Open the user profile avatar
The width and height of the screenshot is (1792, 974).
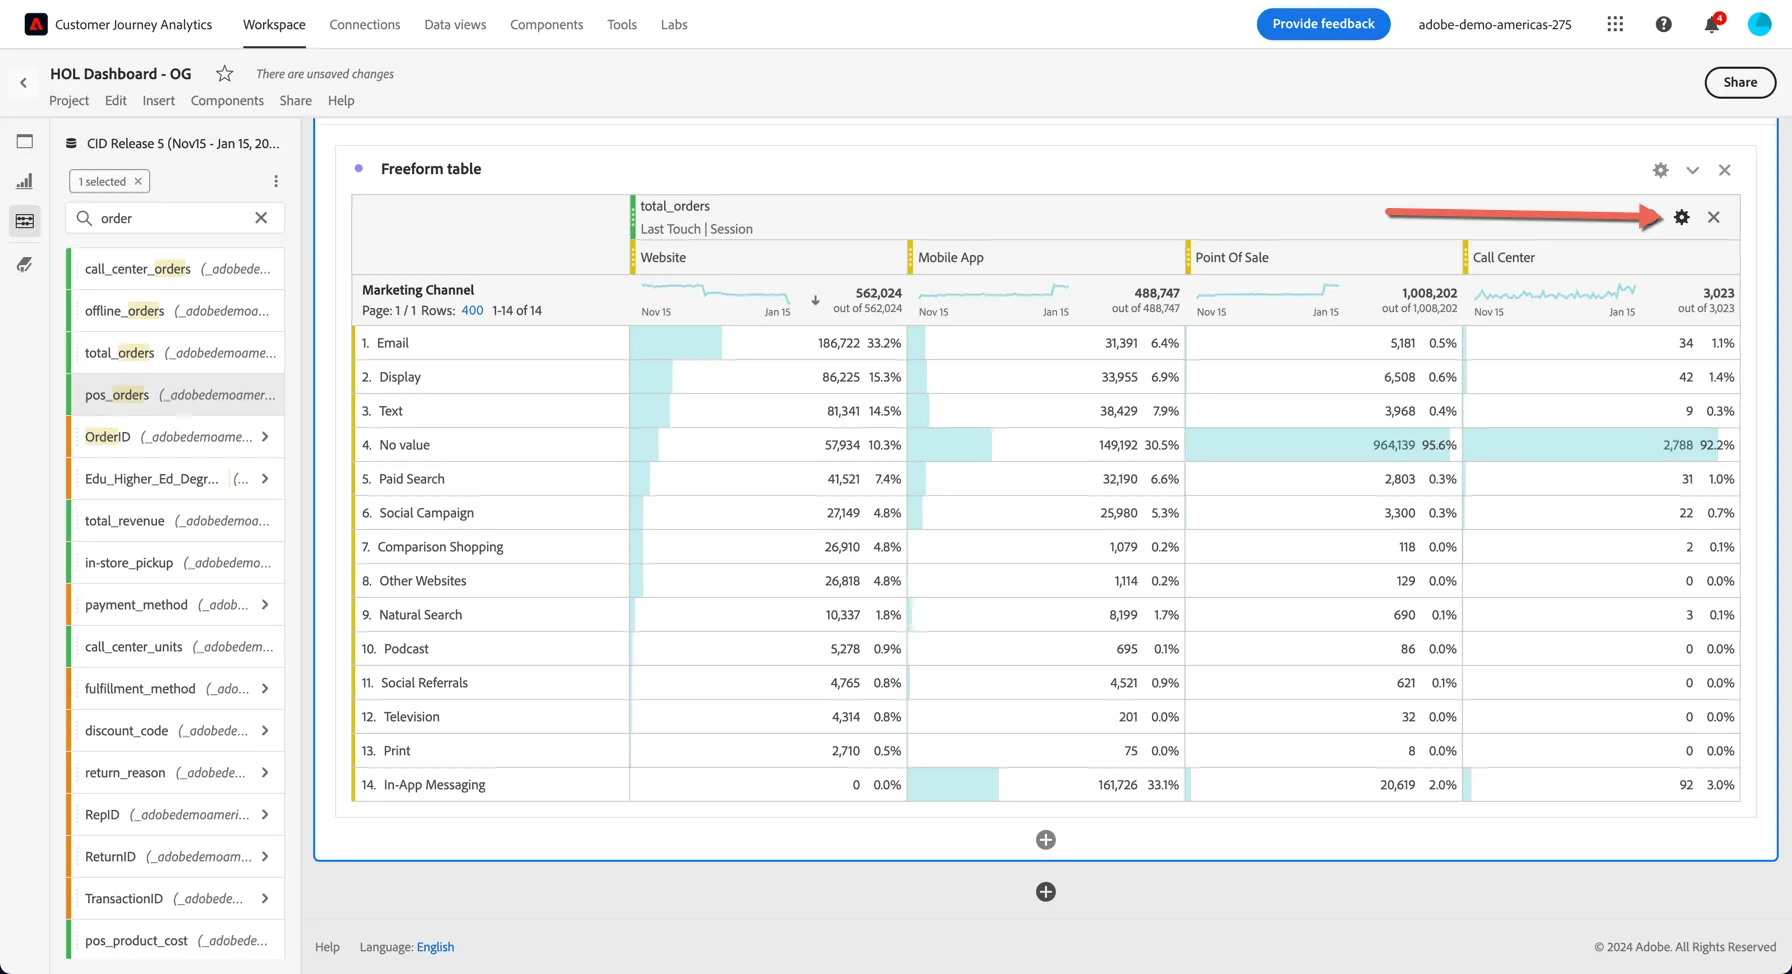click(1760, 24)
